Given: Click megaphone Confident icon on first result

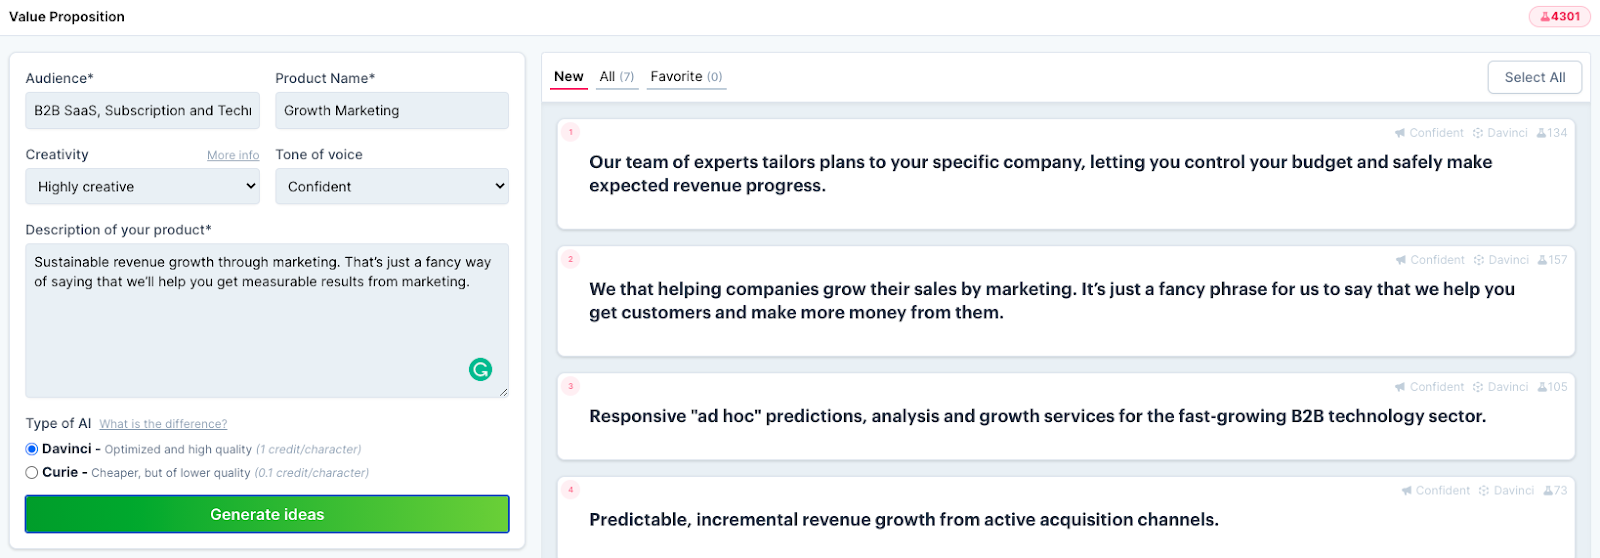Looking at the screenshot, I should point(1400,133).
